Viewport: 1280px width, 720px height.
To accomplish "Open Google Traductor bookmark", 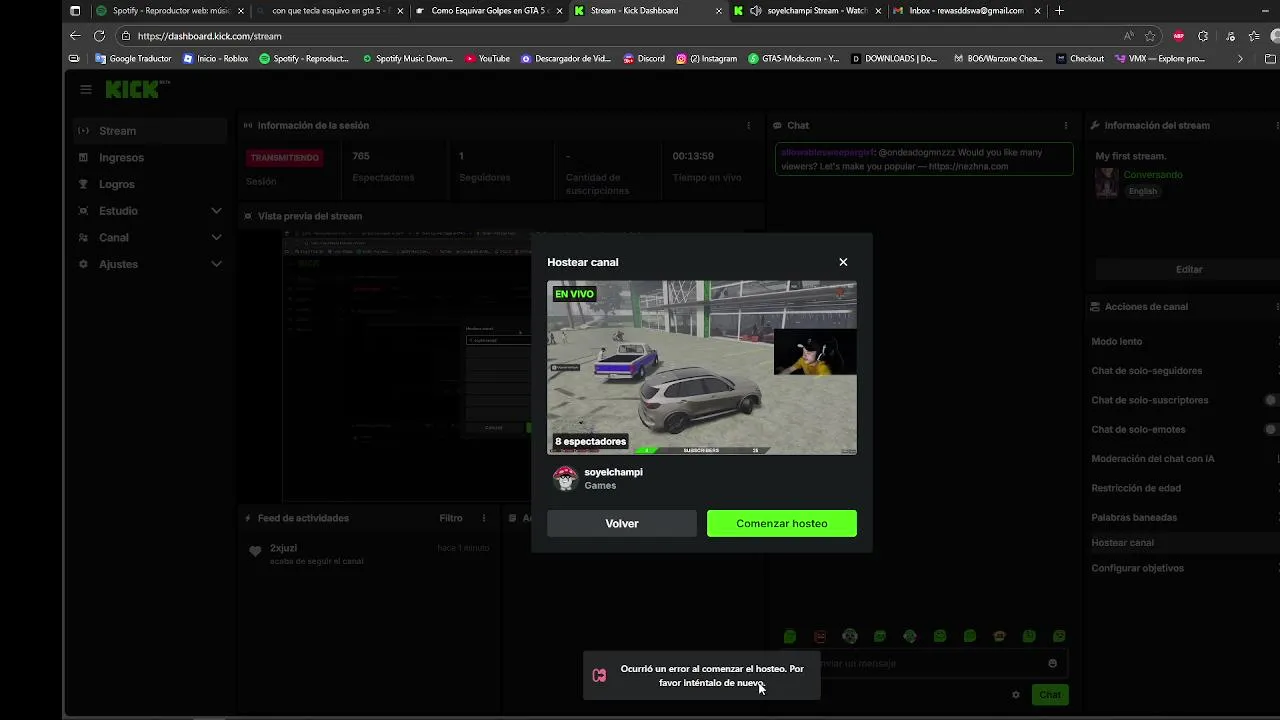I will click(x=133, y=59).
